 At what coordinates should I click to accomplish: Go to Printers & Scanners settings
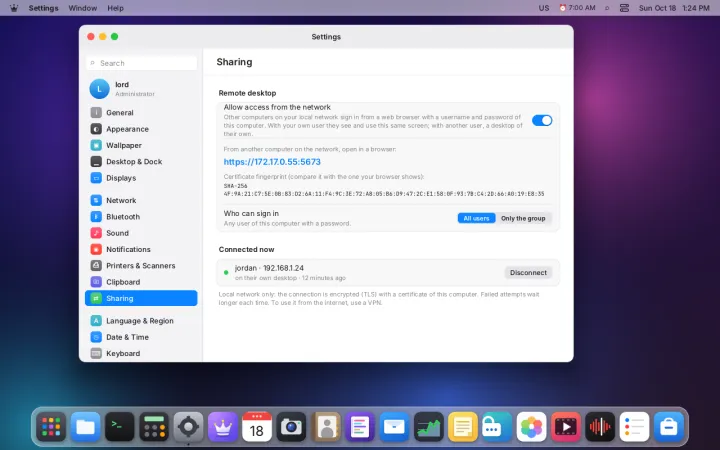(x=141, y=265)
